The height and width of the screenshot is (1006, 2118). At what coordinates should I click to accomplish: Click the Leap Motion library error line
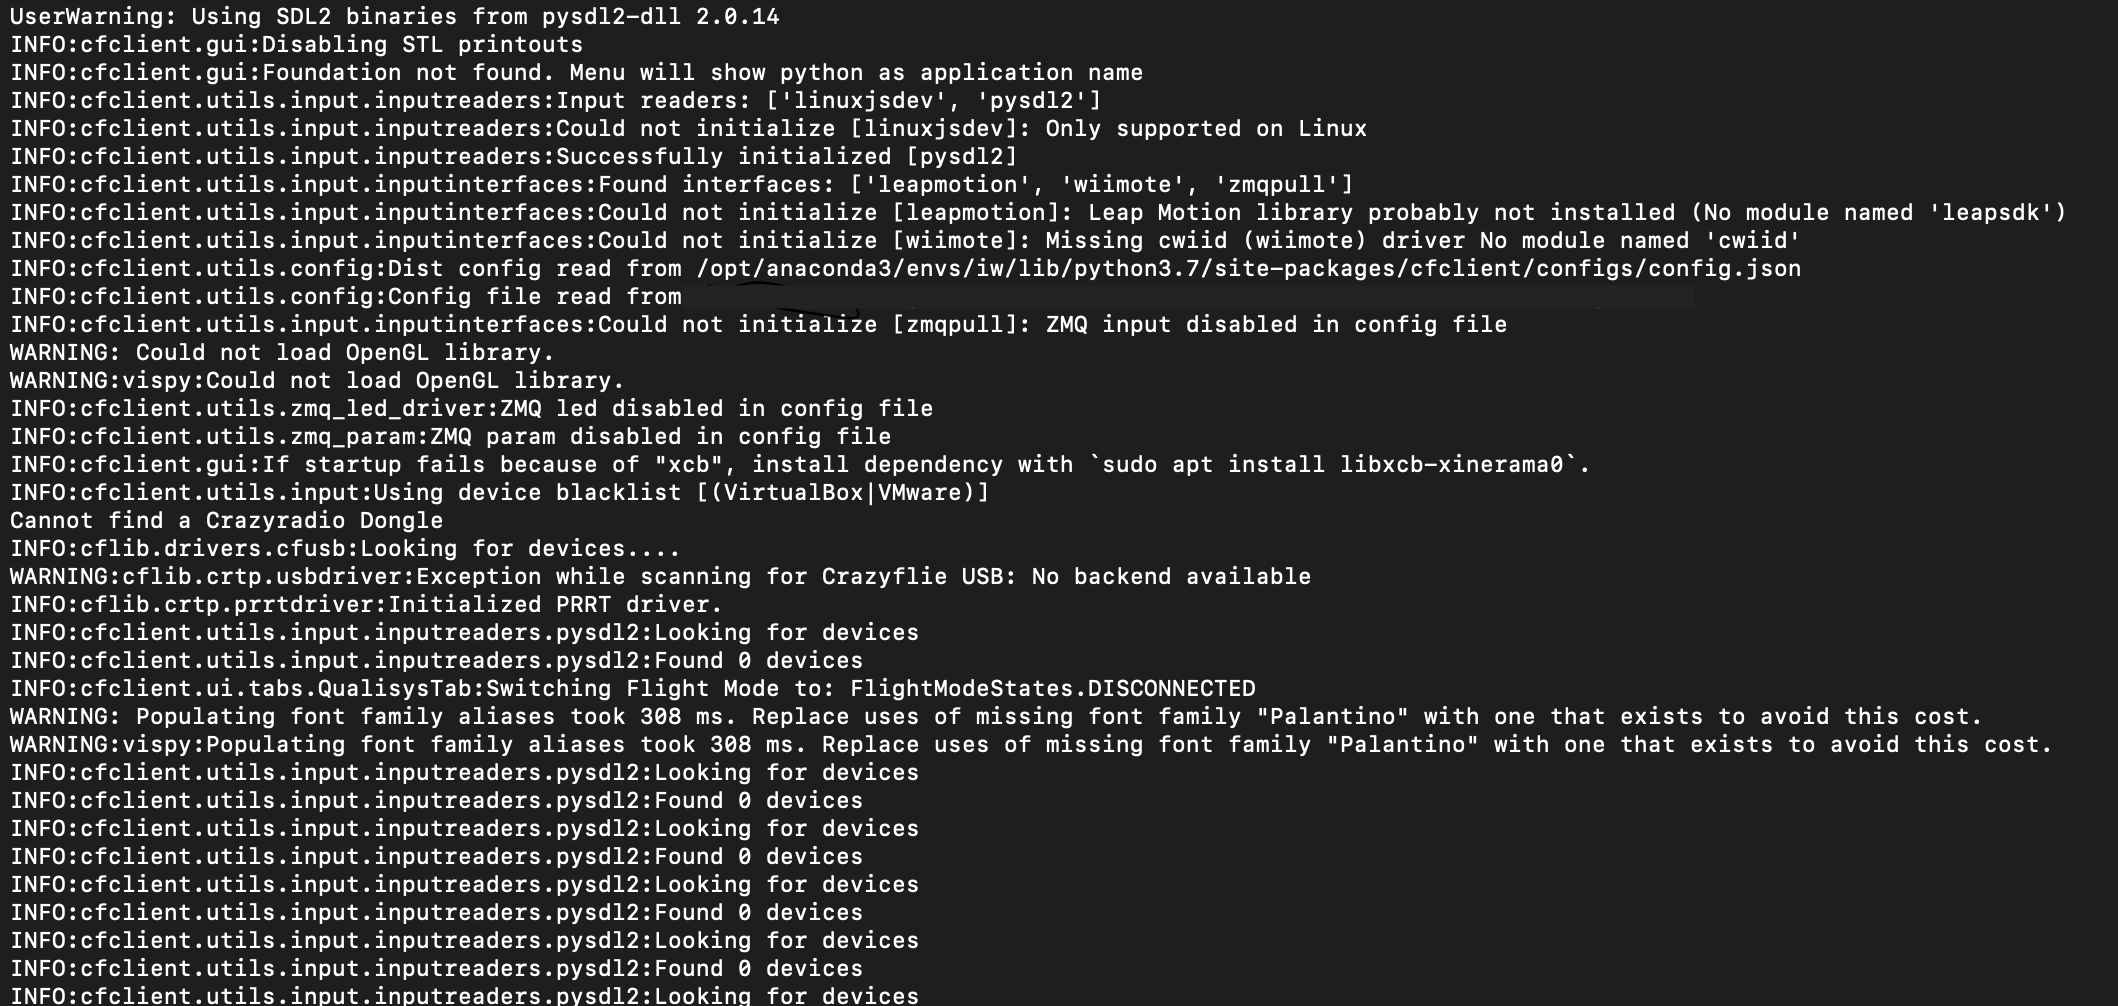tap(1037, 213)
